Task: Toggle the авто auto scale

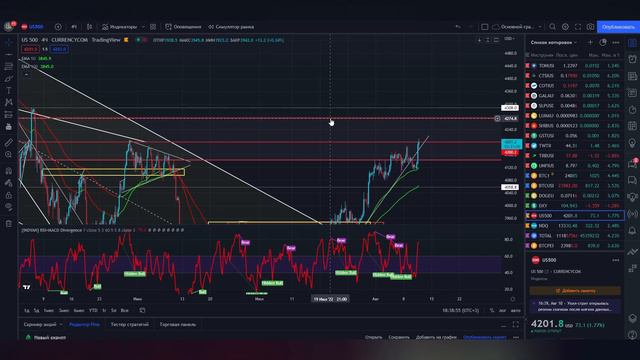Action: pos(516,311)
